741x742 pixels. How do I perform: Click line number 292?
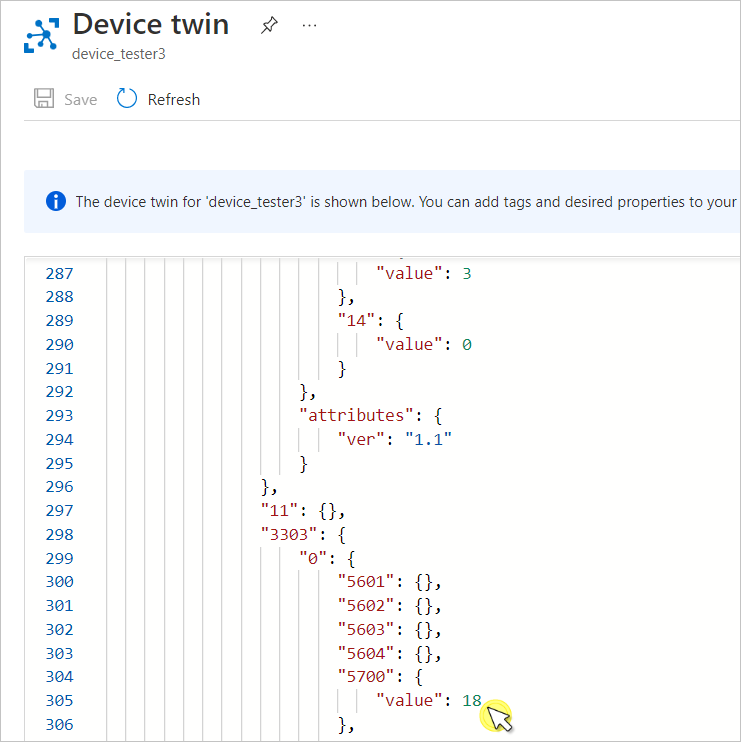coord(60,392)
